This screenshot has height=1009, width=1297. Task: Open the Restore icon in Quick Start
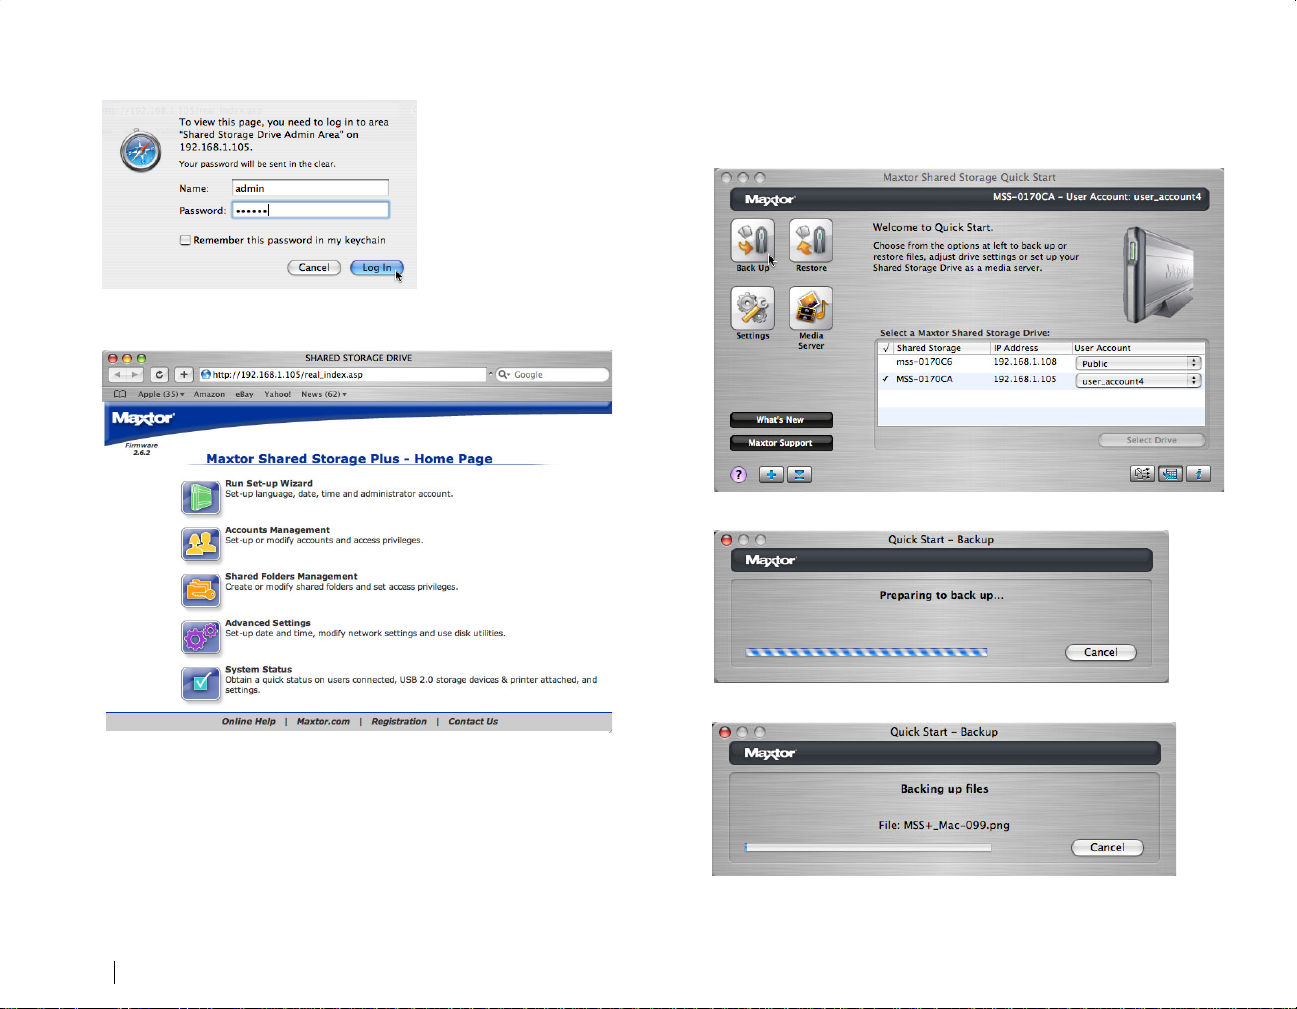[x=811, y=241]
